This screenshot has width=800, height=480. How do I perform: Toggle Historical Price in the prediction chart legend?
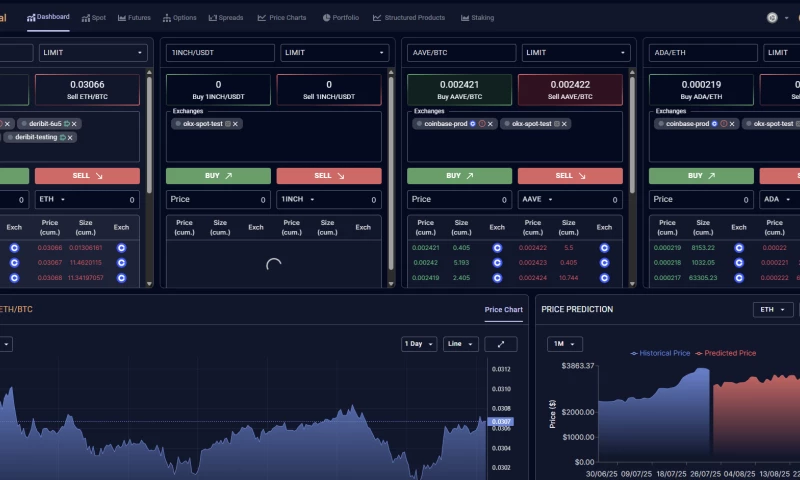660,353
